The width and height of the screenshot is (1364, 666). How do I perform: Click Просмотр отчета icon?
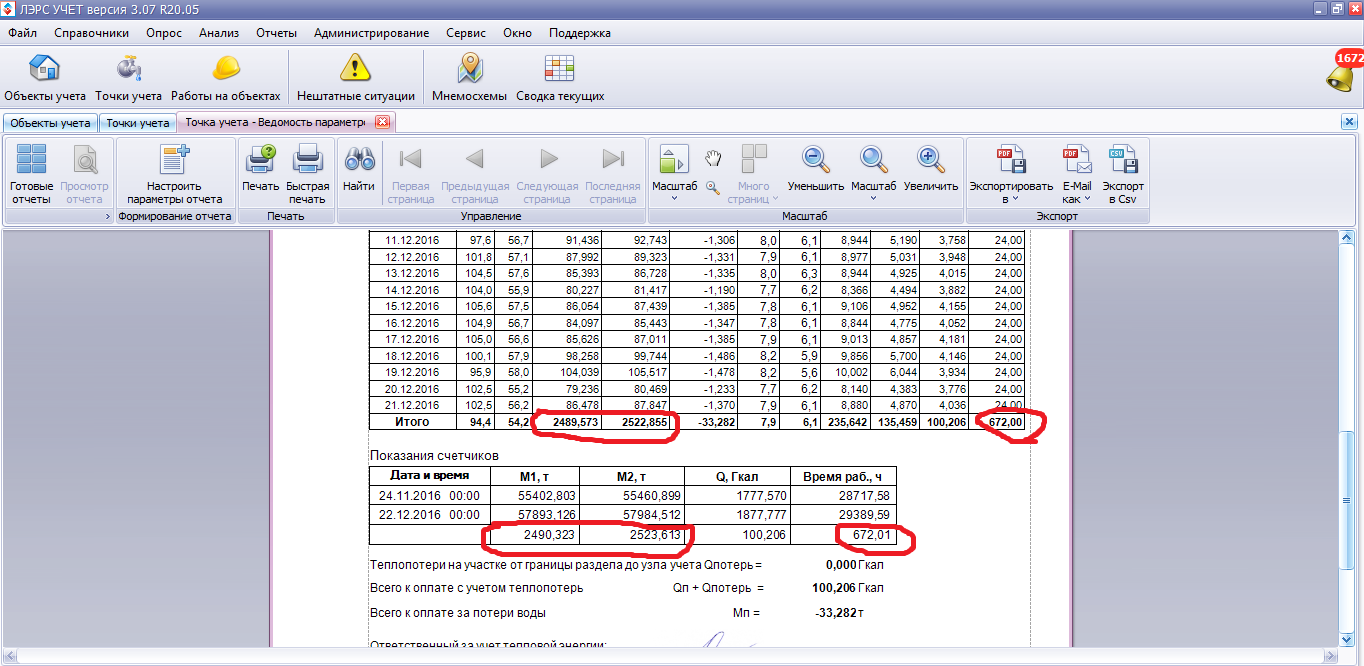tap(84, 174)
